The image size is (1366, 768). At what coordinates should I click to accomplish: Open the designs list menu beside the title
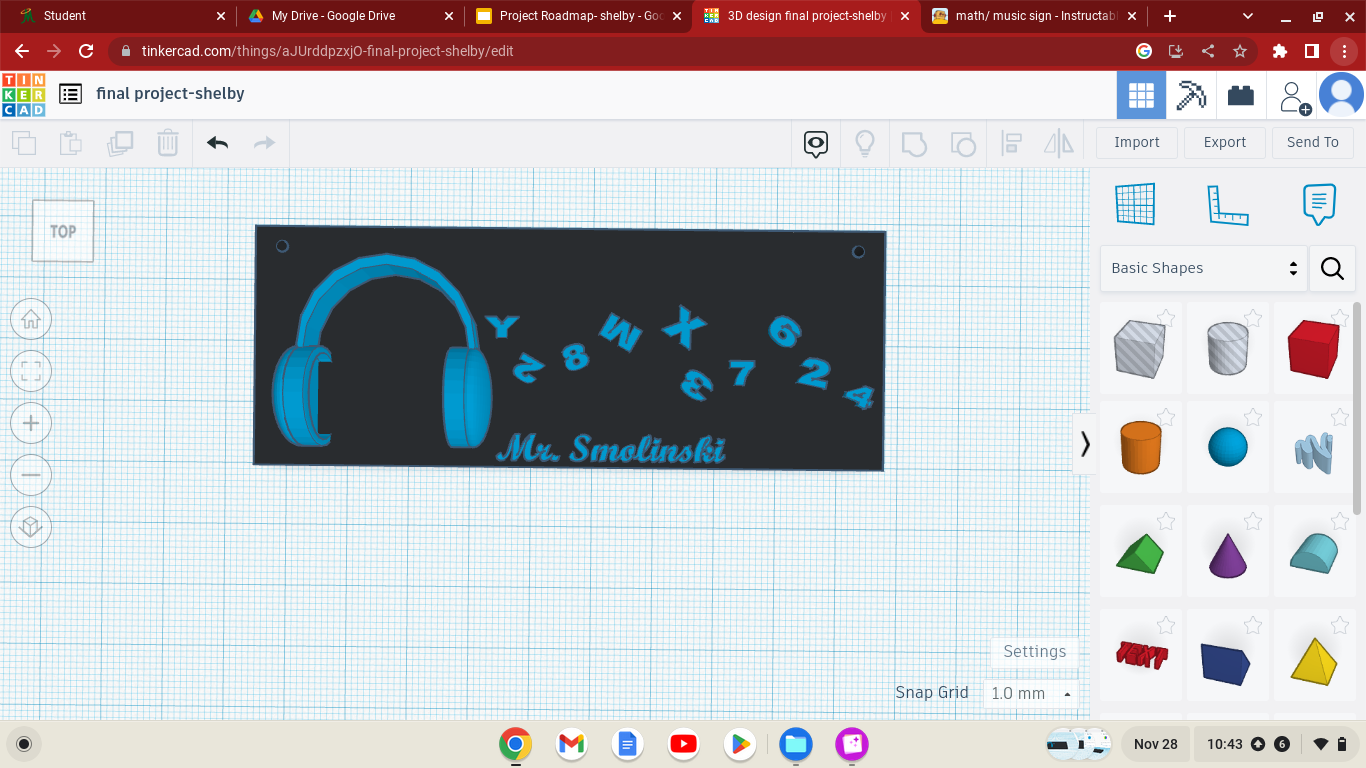pos(69,93)
